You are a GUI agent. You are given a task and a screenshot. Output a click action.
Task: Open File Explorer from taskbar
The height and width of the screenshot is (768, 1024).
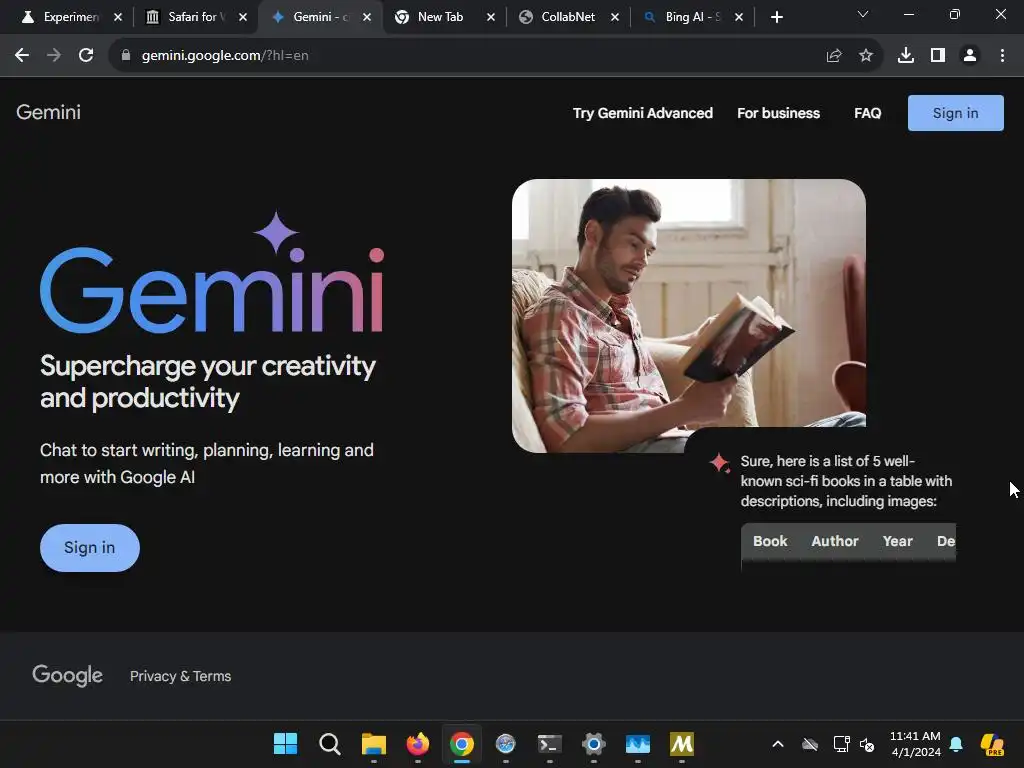pos(374,743)
